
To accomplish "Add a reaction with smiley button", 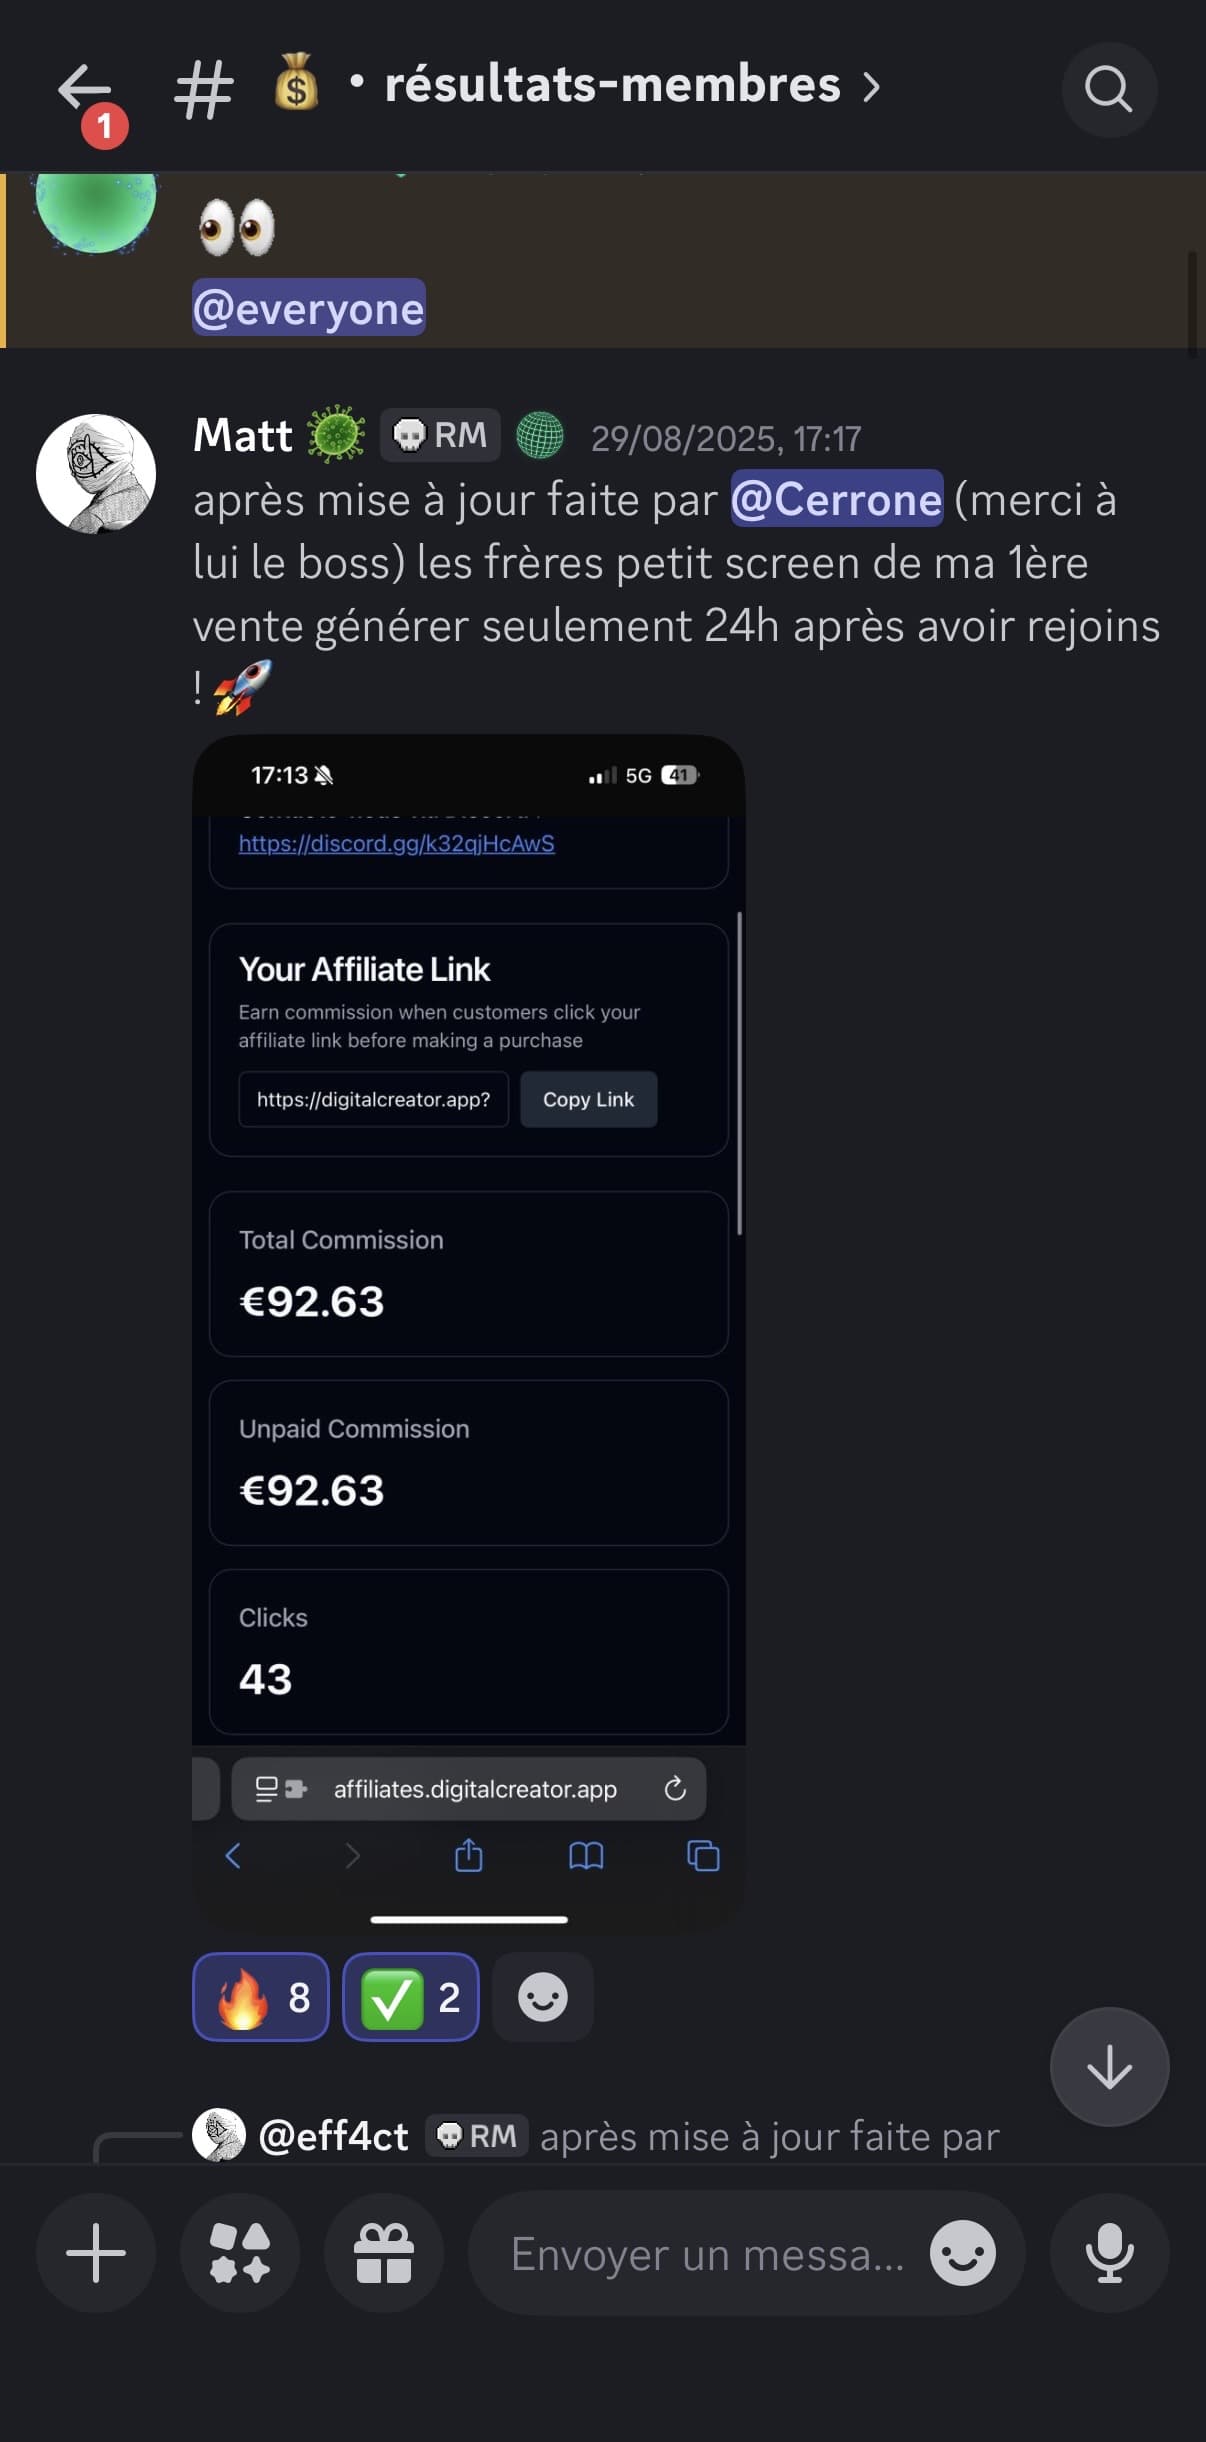I will (543, 1997).
